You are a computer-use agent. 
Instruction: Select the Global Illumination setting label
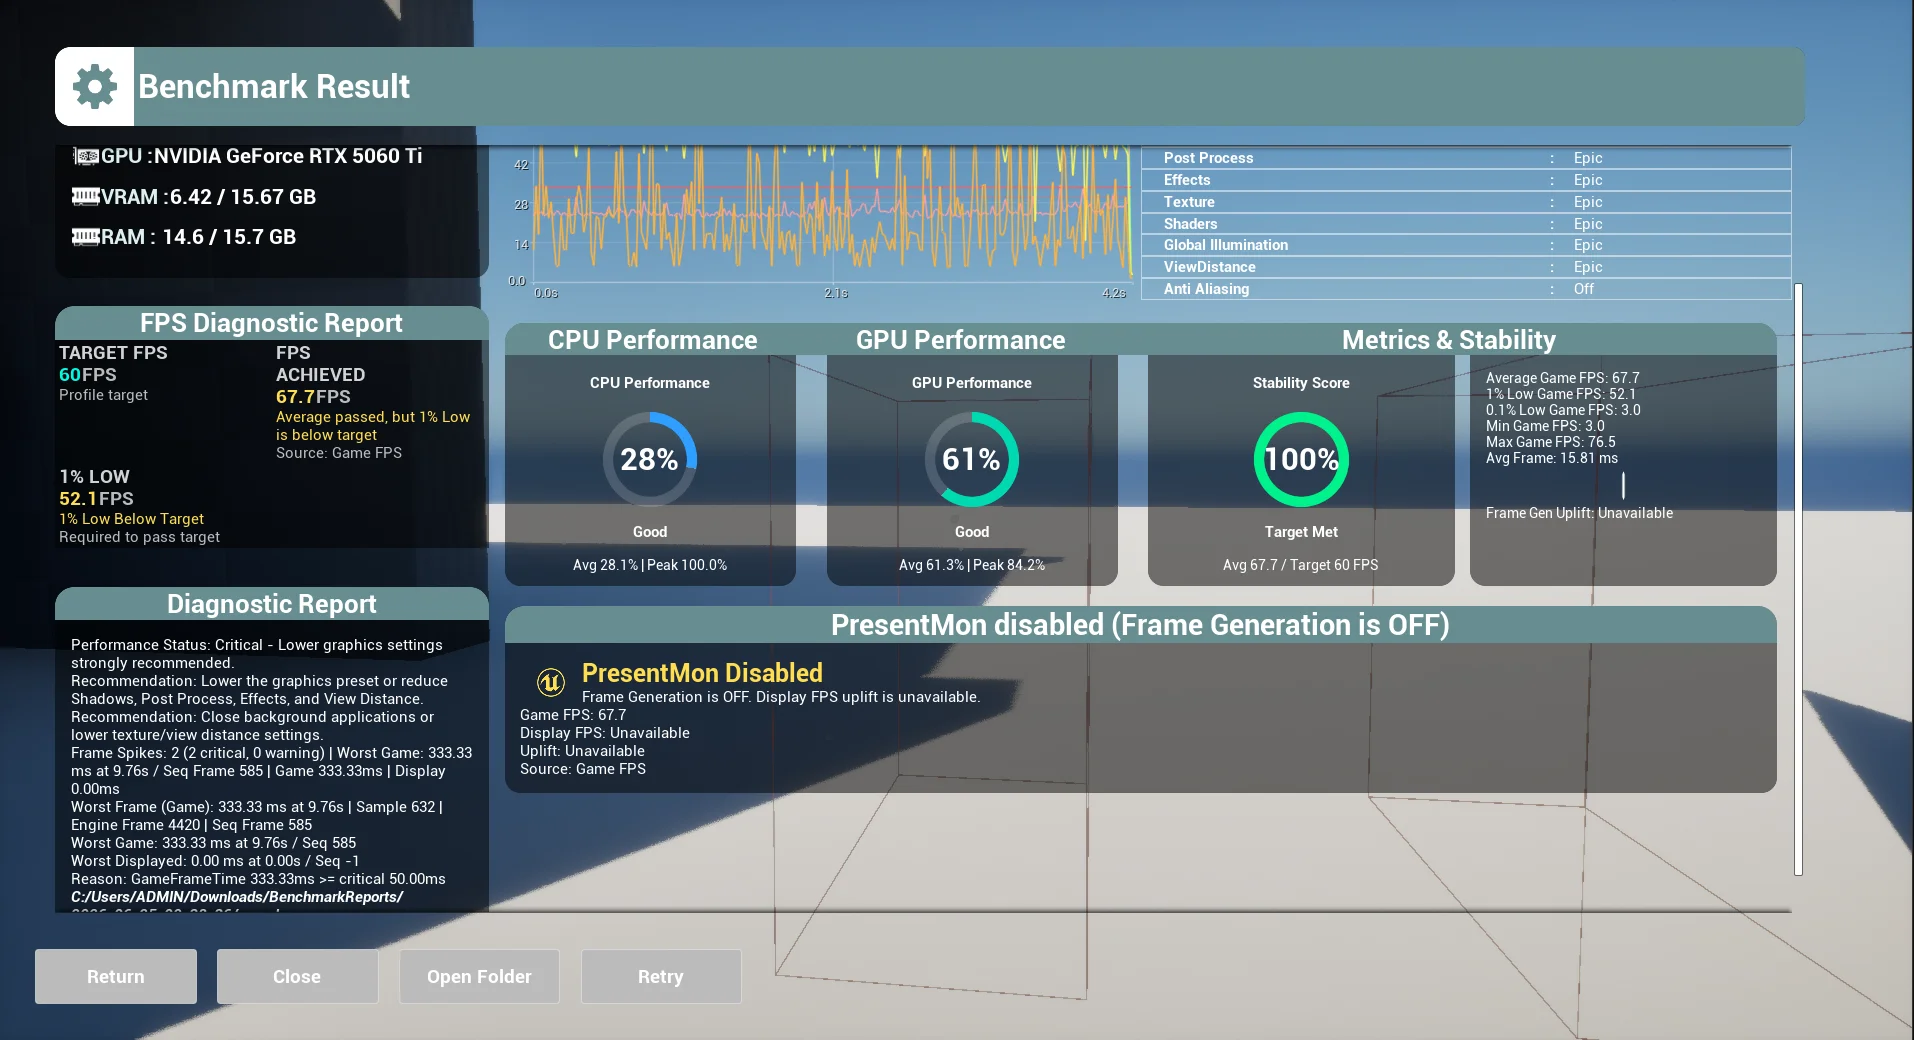coord(1226,245)
